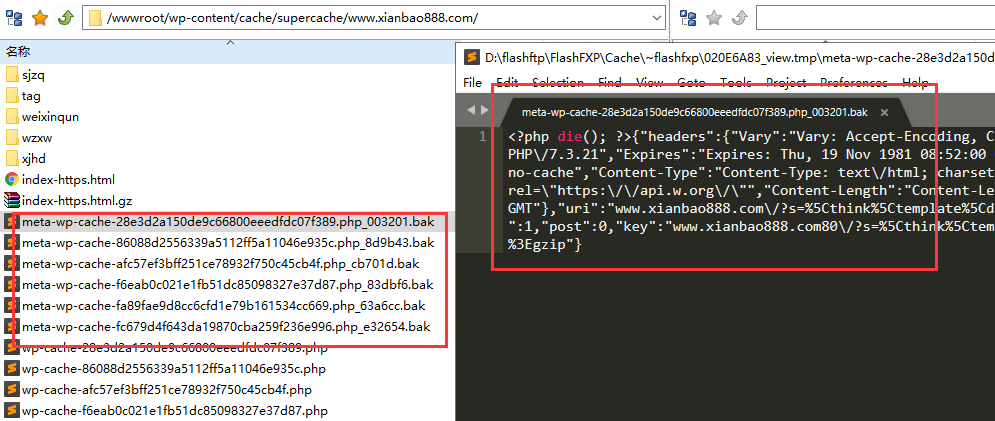Open the View menu in Sublime Text
The width and height of the screenshot is (995, 421).
pyautogui.click(x=650, y=83)
